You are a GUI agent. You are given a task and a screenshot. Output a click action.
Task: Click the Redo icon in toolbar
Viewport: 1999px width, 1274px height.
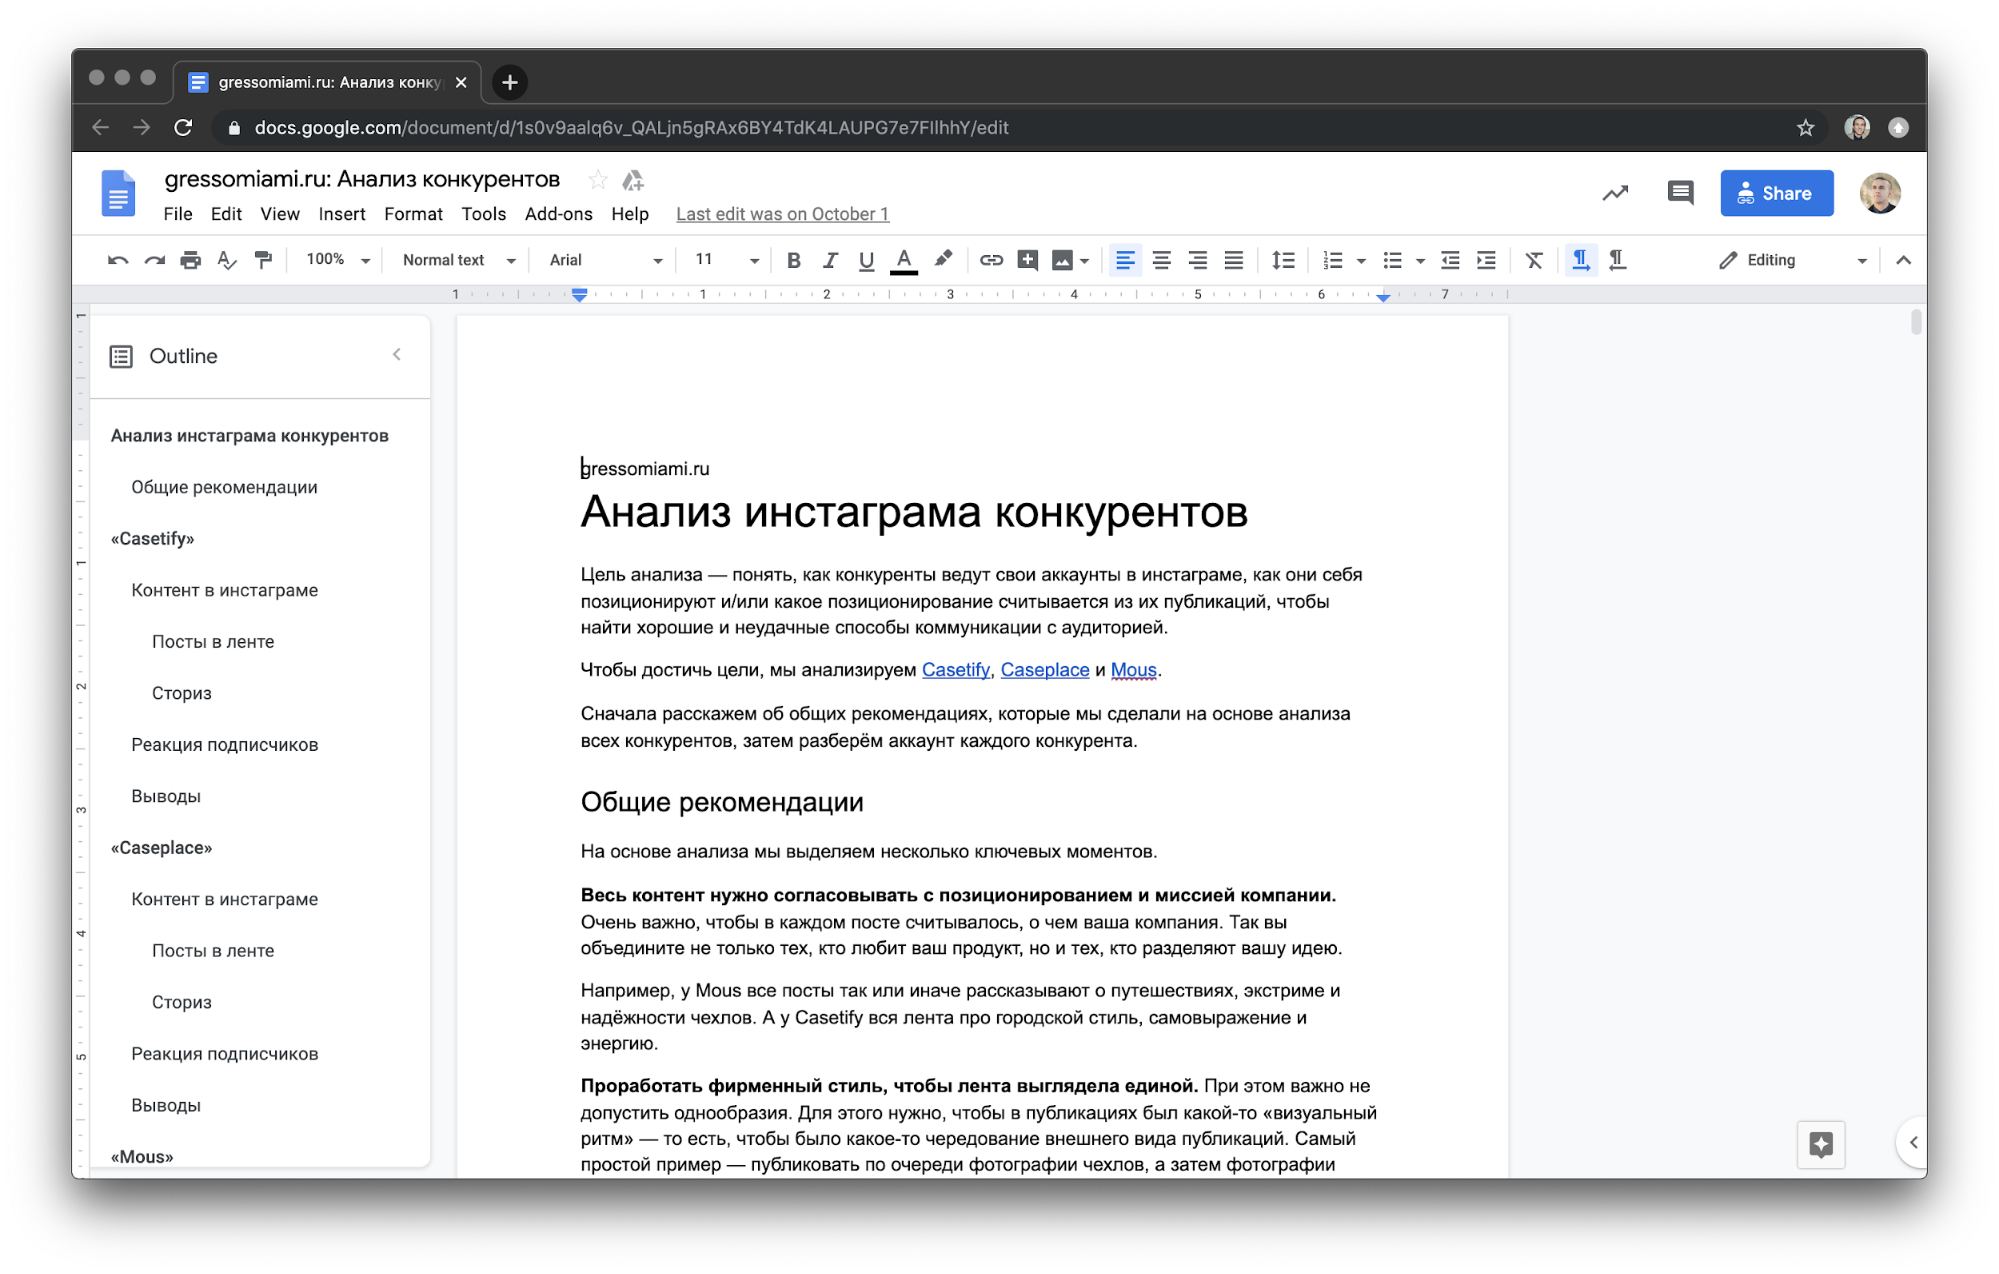click(x=154, y=260)
